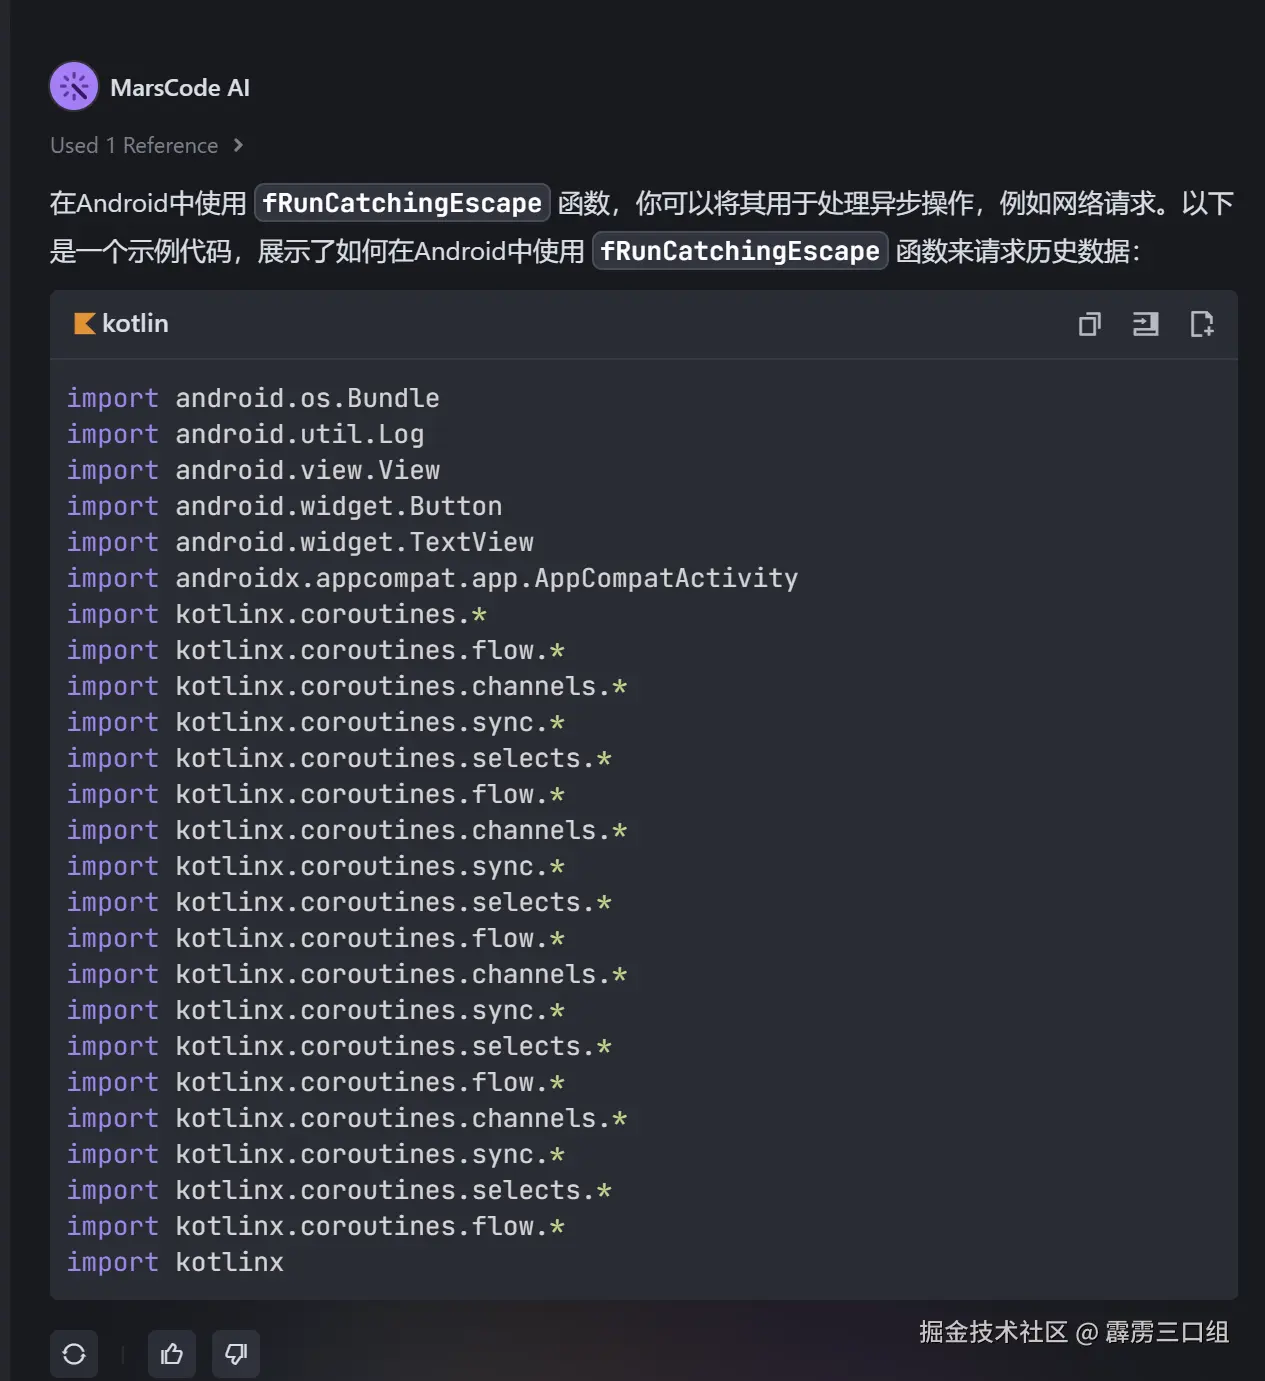The image size is (1265, 1381).
Task: Click the MarsCode AI name label
Action: point(181,87)
